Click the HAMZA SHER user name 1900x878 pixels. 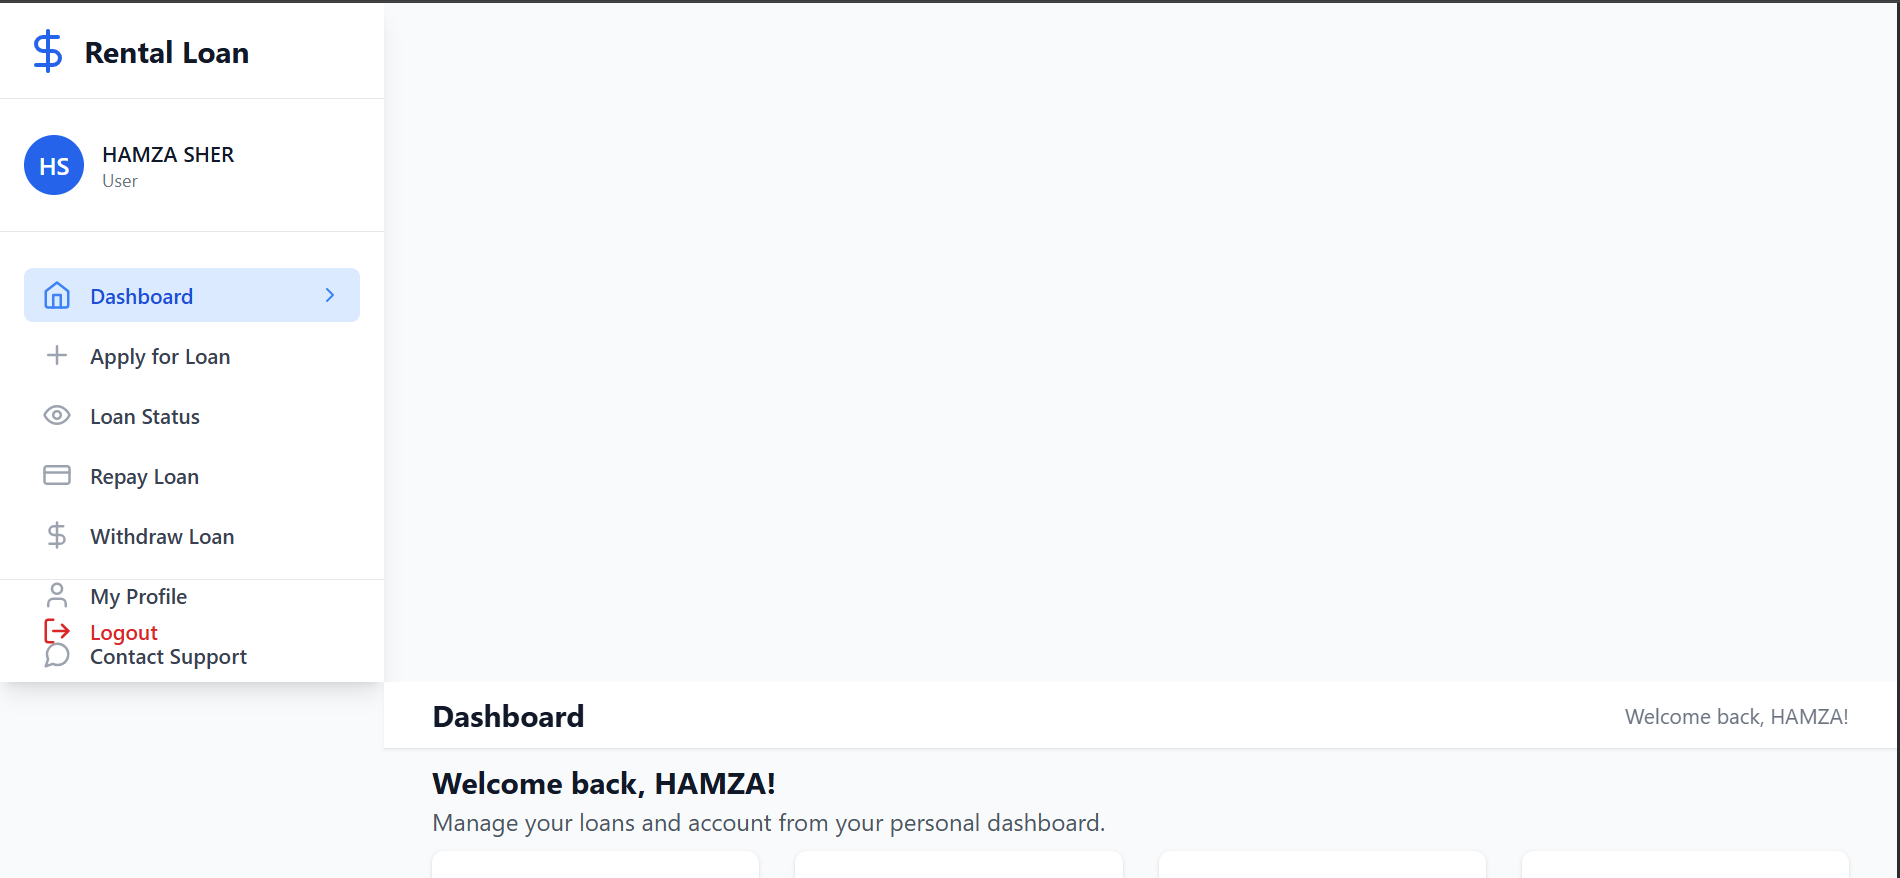click(x=168, y=154)
